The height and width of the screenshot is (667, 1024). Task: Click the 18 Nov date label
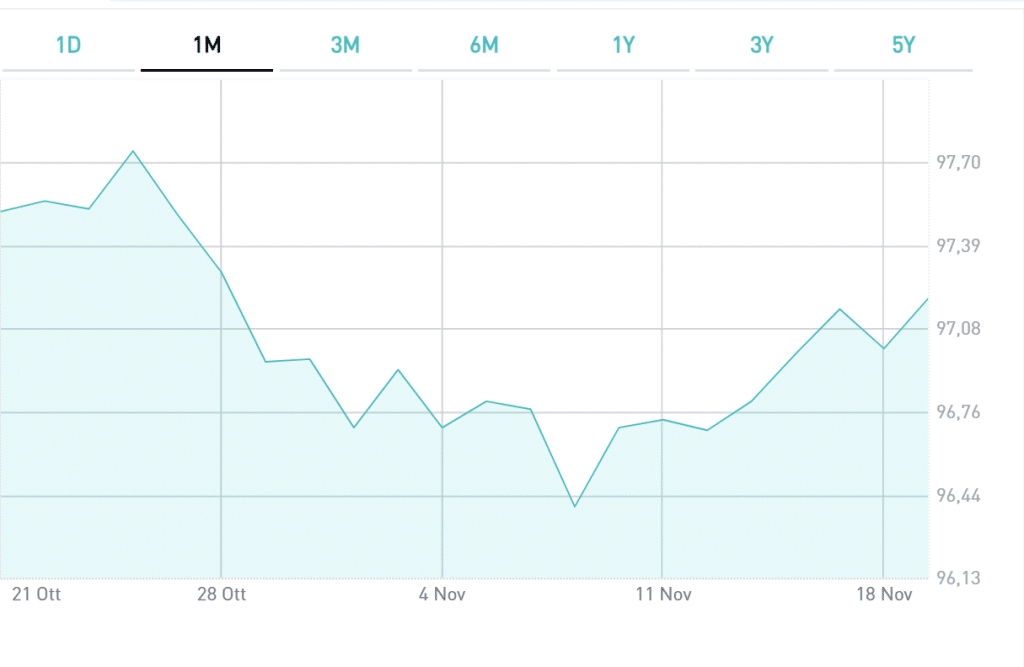pyautogui.click(x=884, y=594)
